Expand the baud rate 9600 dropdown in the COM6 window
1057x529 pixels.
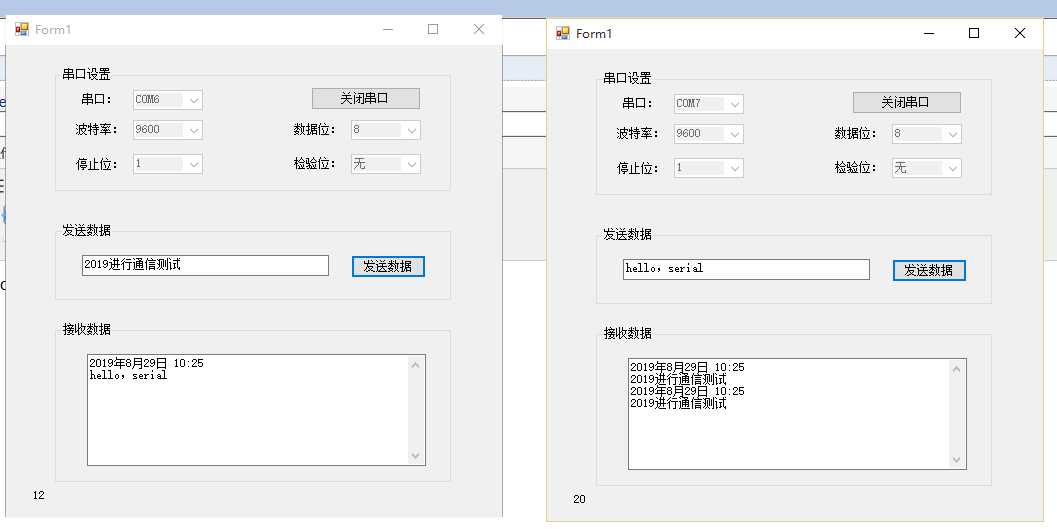pyautogui.click(x=168, y=130)
